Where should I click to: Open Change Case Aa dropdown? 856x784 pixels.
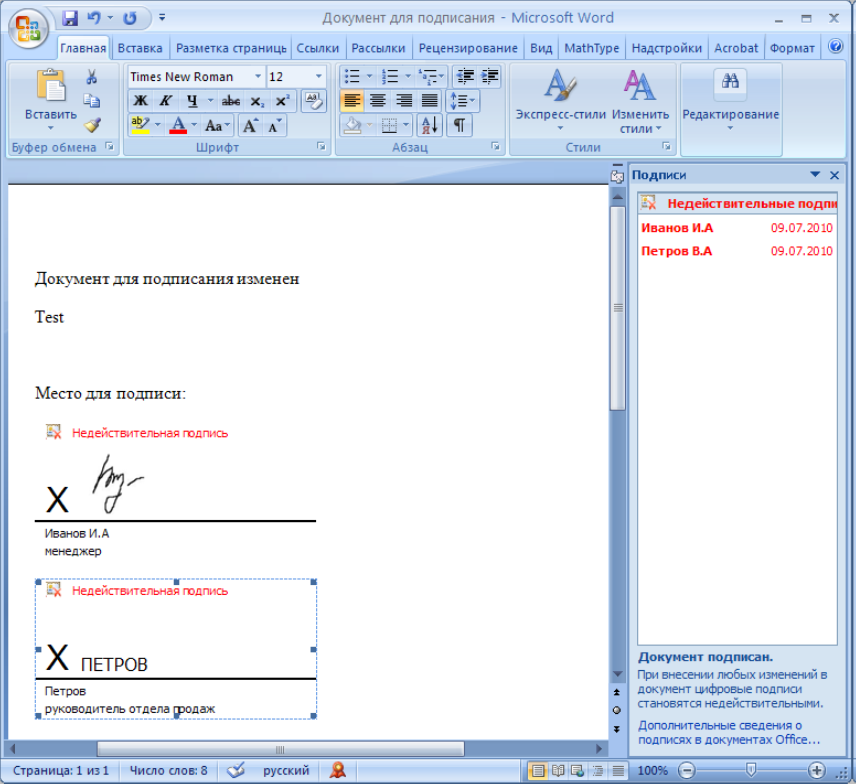218,126
